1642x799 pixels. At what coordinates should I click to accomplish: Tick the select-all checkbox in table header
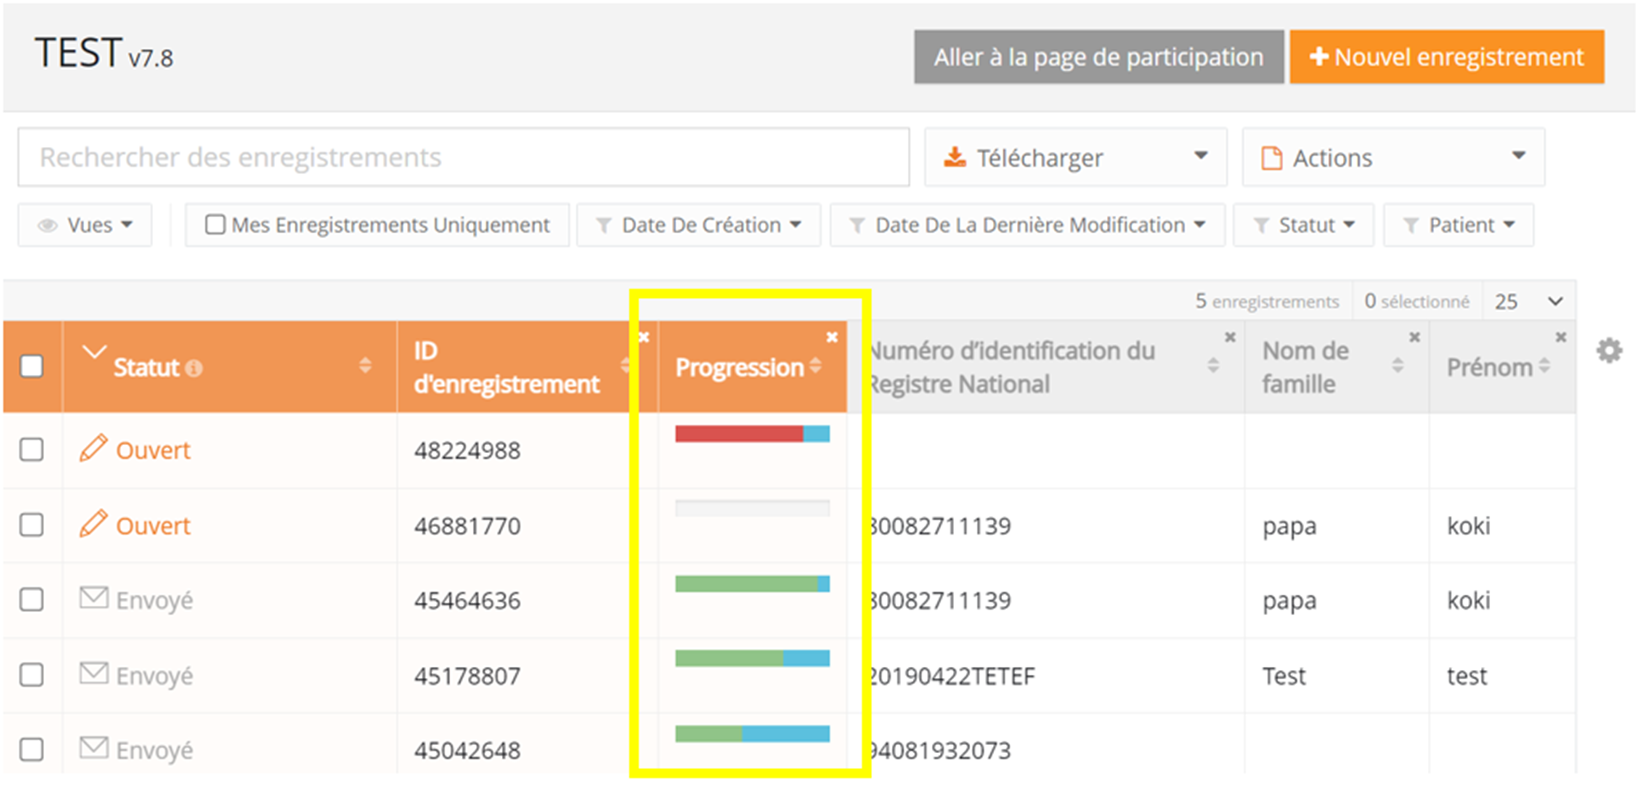click(x=32, y=366)
